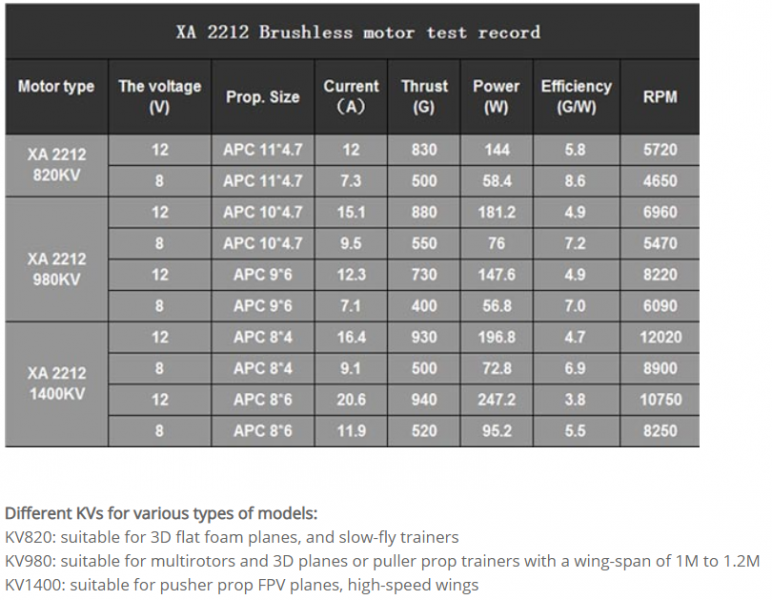Screen dimensions: 772x600
Task: Click the Power (W) column header
Action: (x=496, y=97)
